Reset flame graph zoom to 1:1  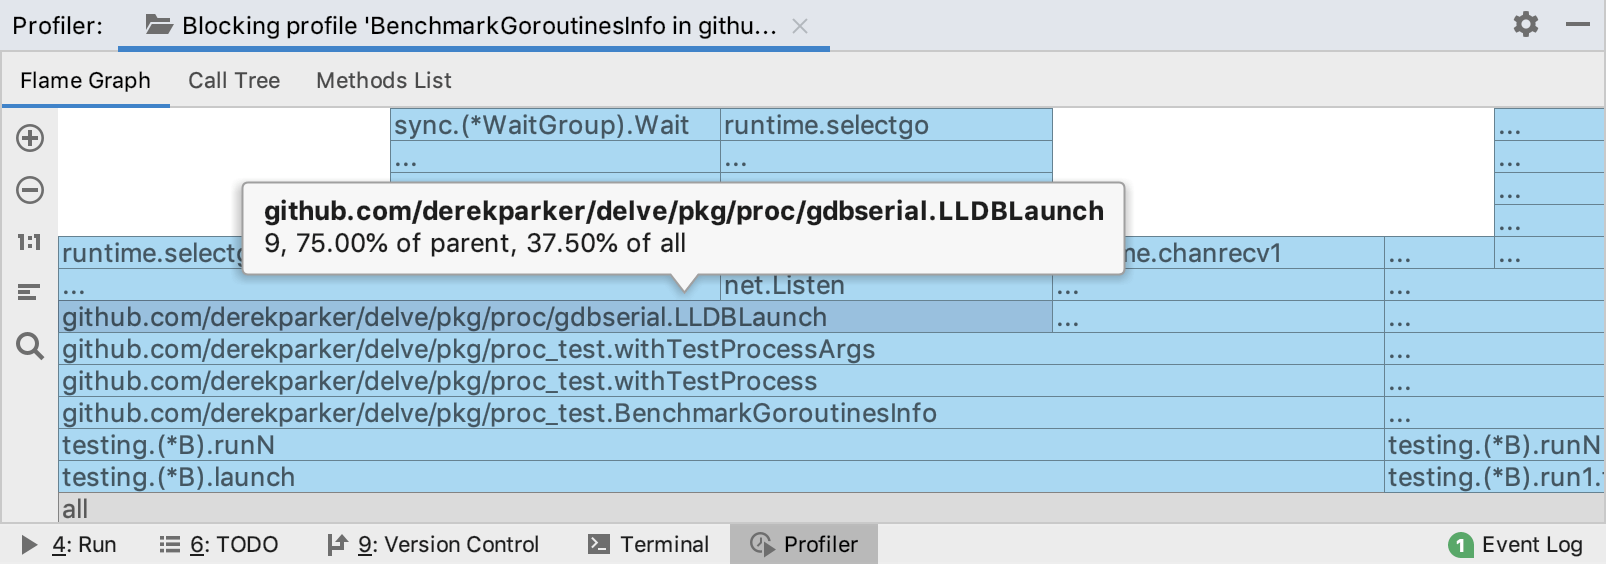click(x=30, y=242)
